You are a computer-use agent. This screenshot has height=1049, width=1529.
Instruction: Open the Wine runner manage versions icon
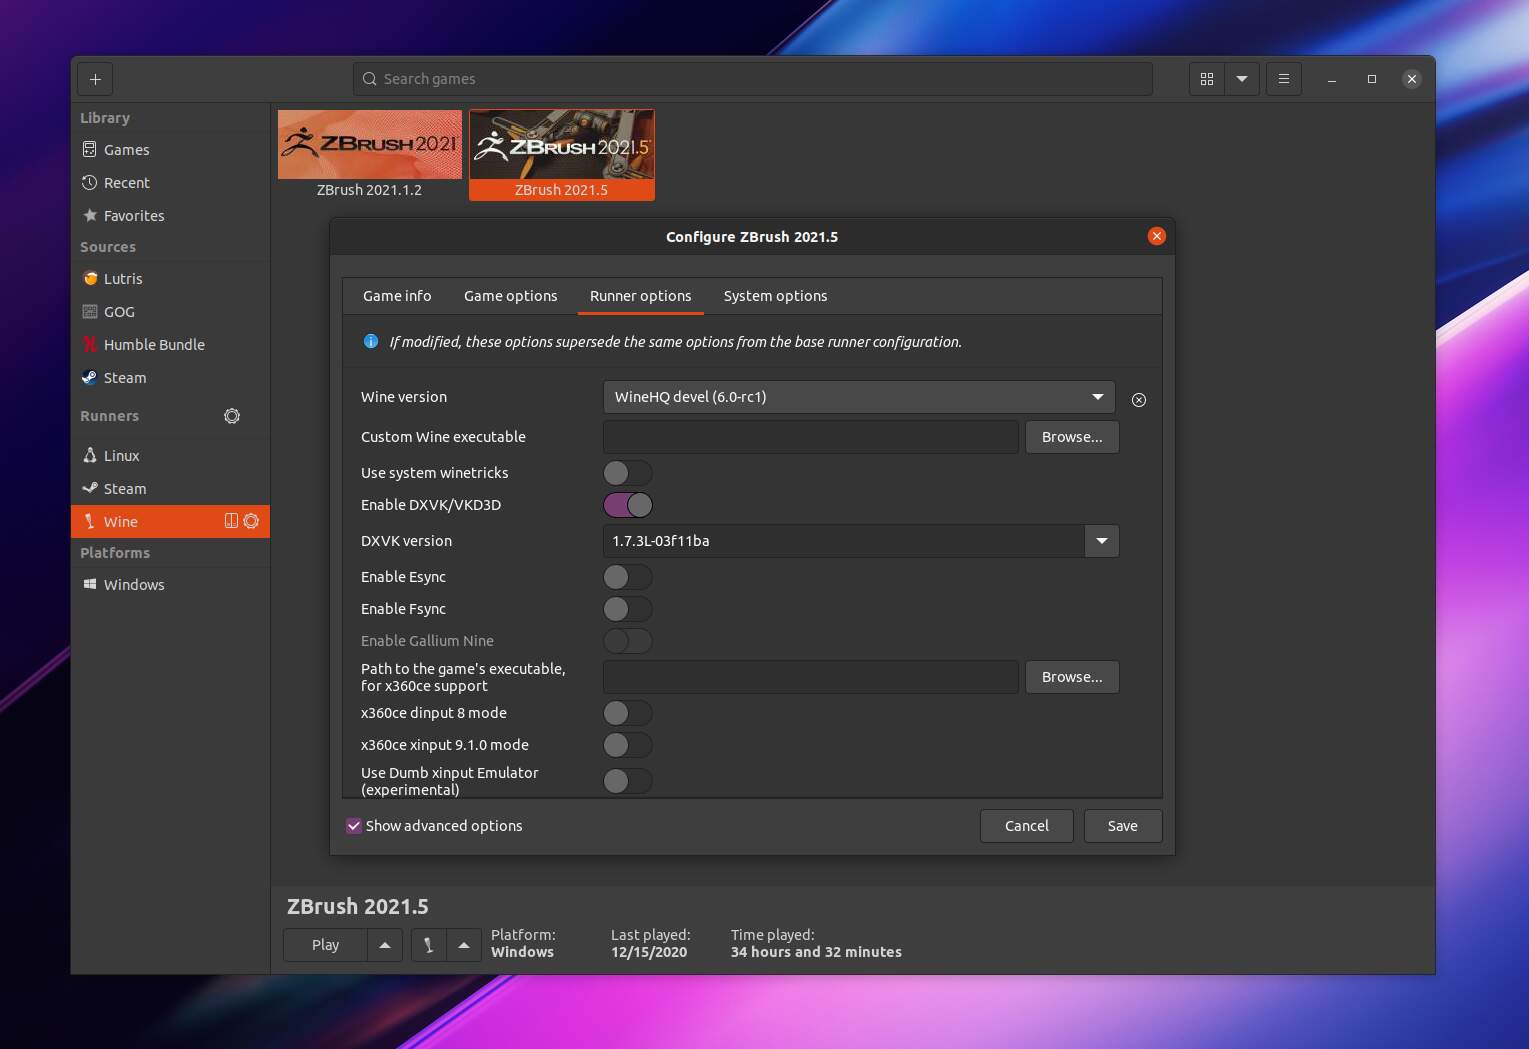(231, 521)
